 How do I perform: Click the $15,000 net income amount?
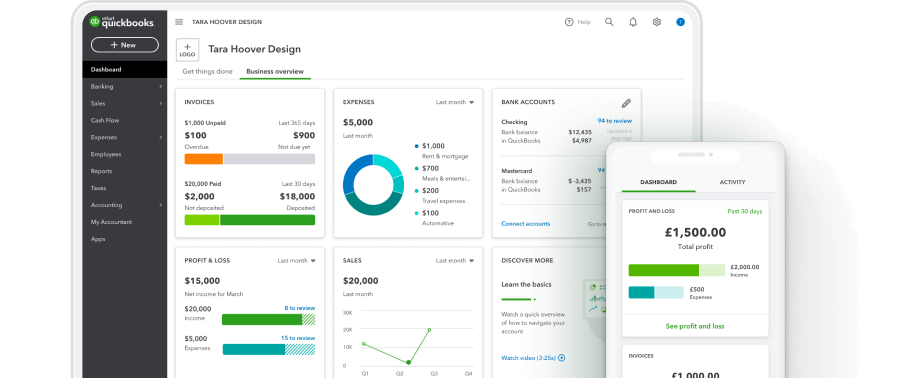pos(202,280)
